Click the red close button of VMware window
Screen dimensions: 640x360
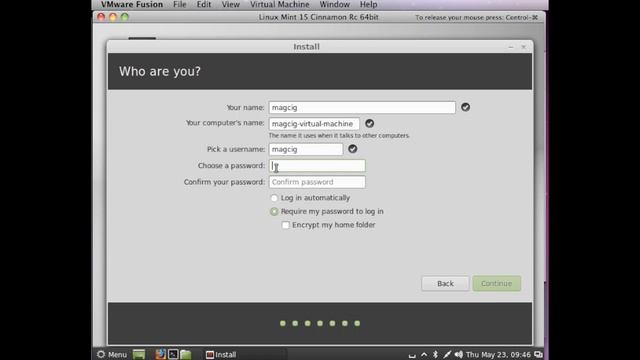point(101,17)
